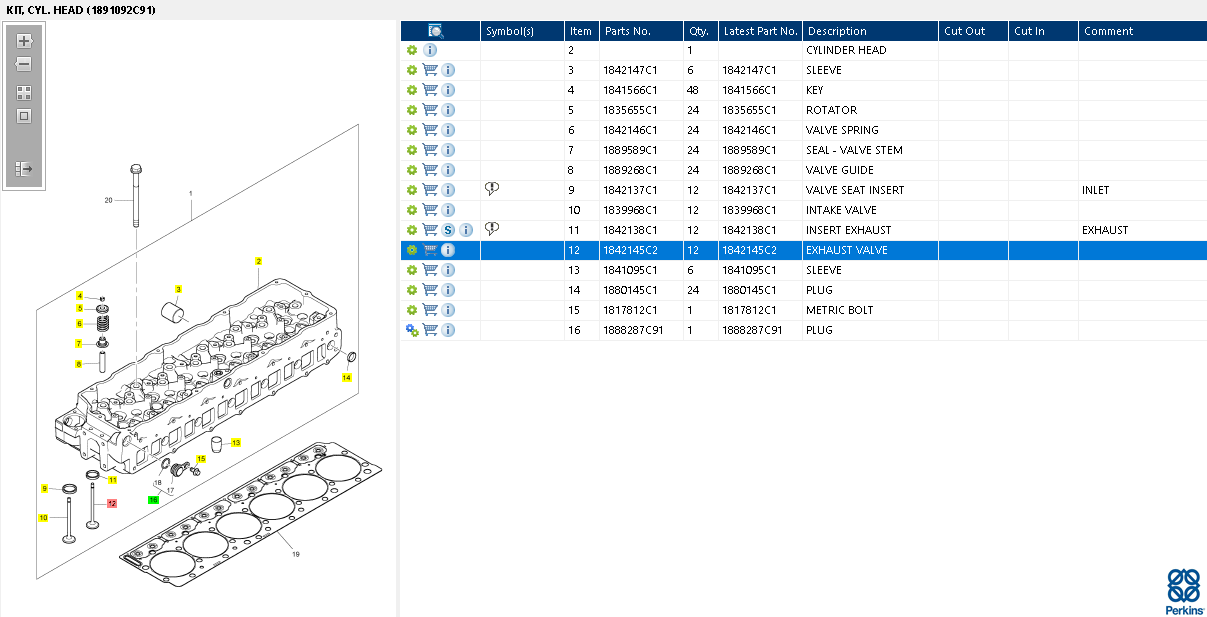The image size is (1207, 617).
Task: Add the METRIC BOLT to cart
Action: click(430, 310)
